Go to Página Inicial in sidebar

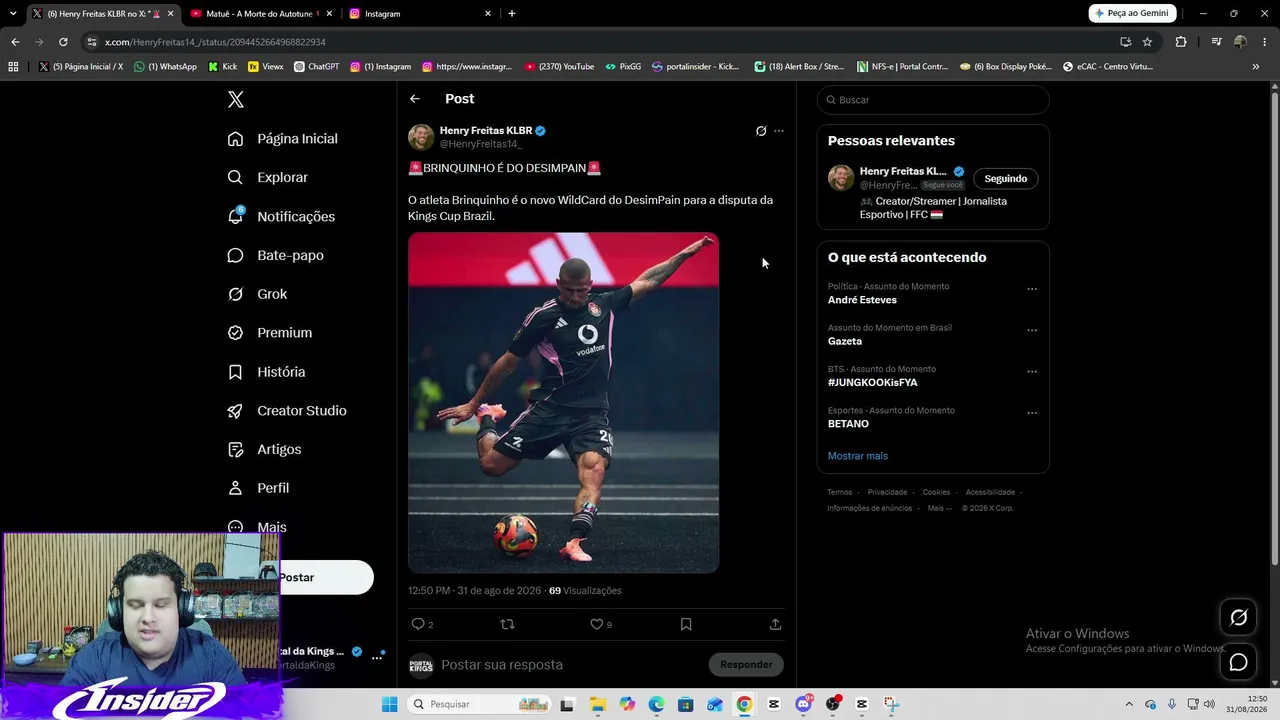tap(283, 139)
